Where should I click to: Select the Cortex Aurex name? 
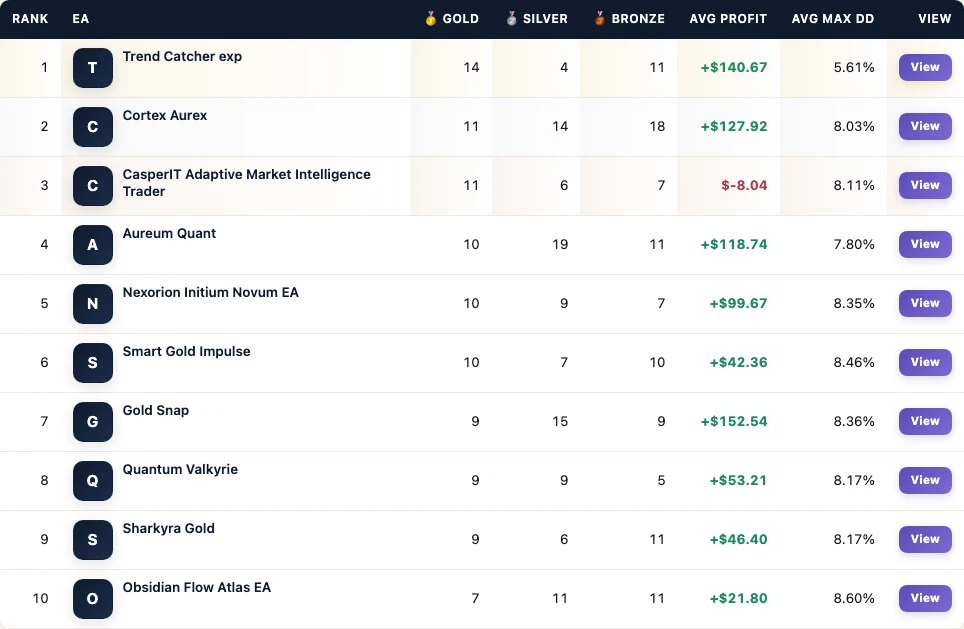pos(165,116)
